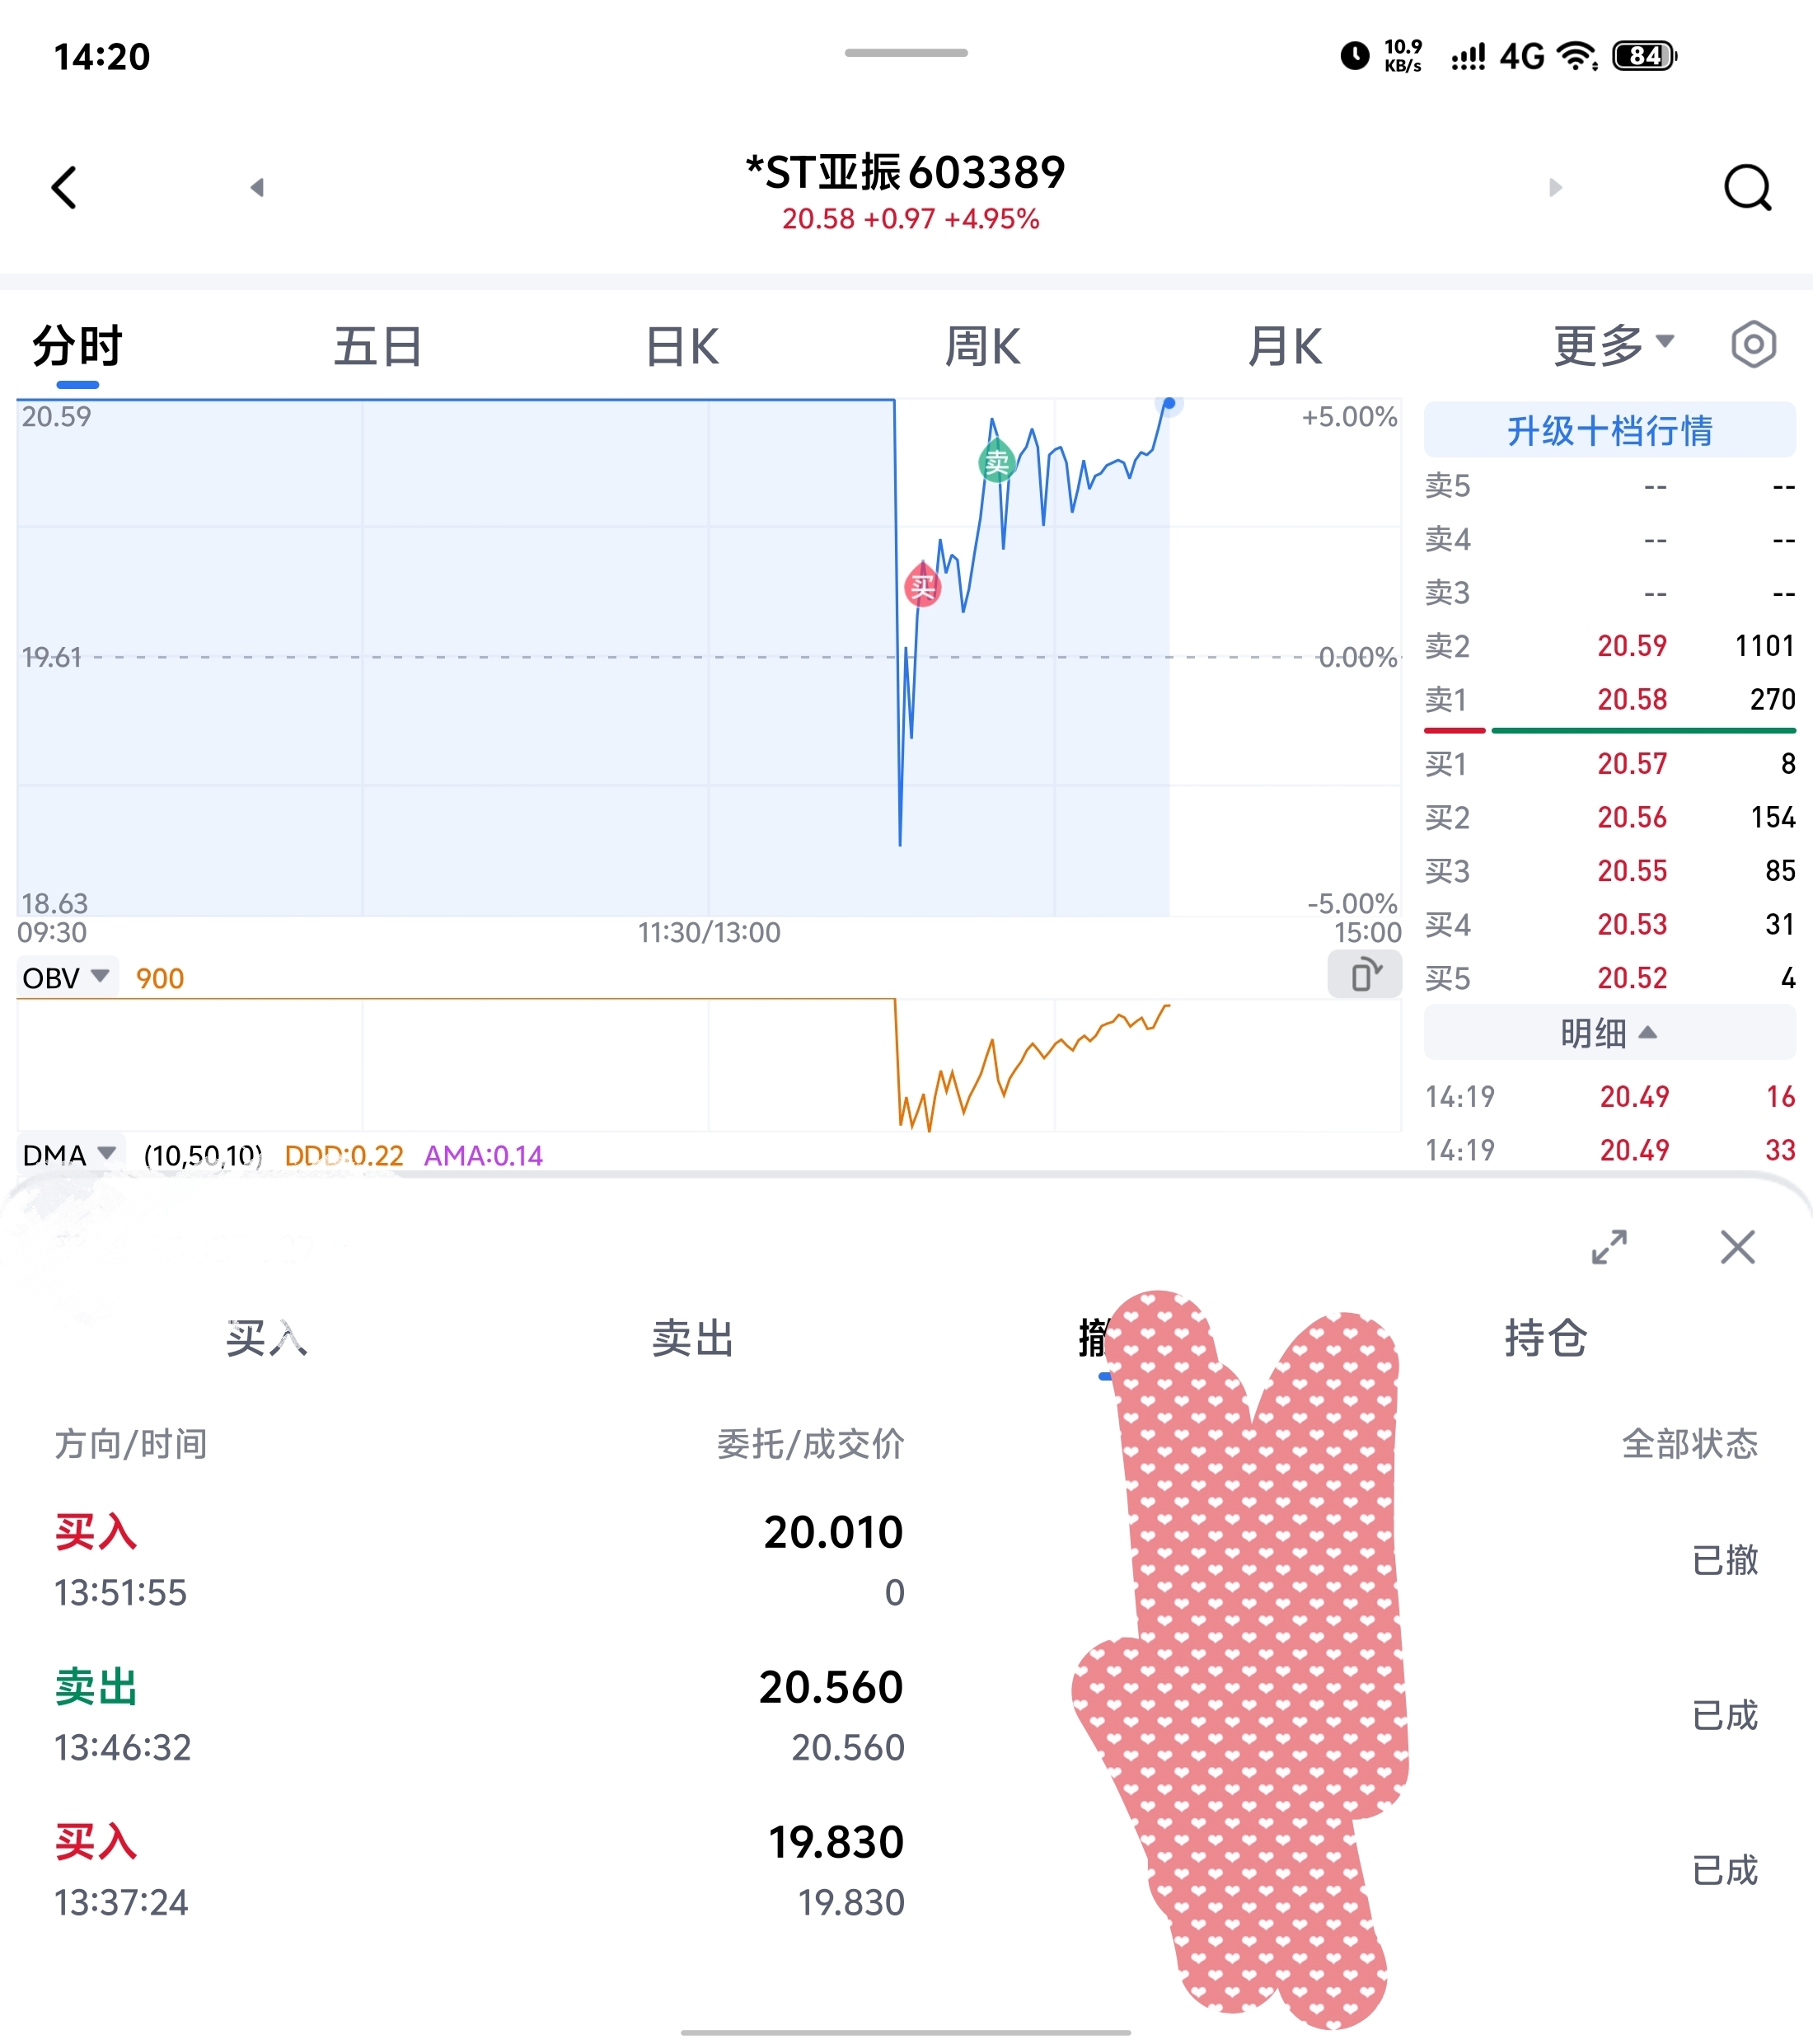The height and width of the screenshot is (2044, 1813).
Task: Switch to the 日K tab
Action: [682, 347]
